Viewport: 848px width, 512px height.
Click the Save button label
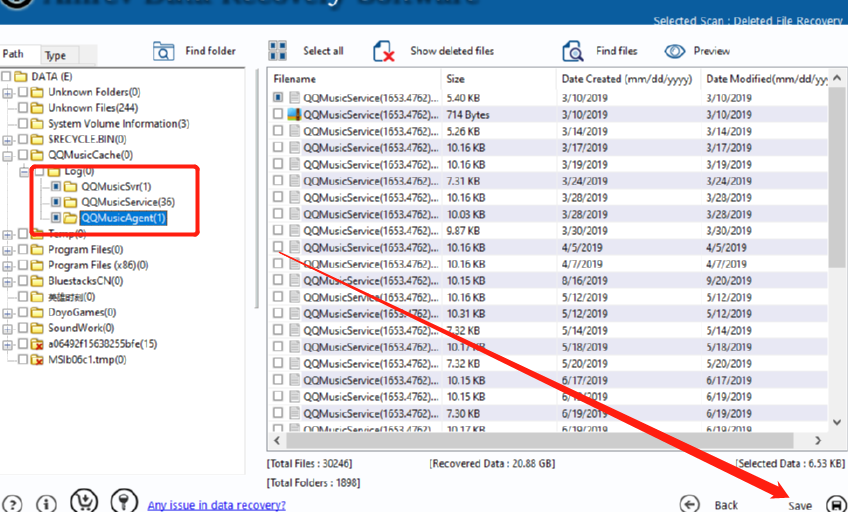point(800,506)
